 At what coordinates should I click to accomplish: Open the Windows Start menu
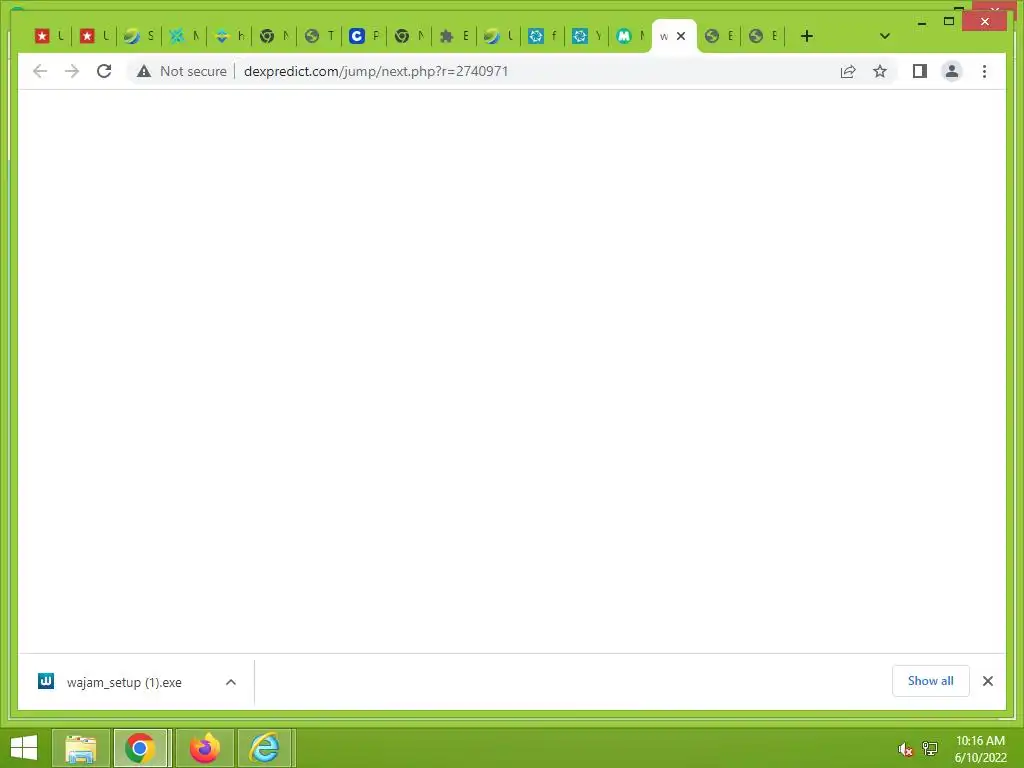click(x=24, y=748)
